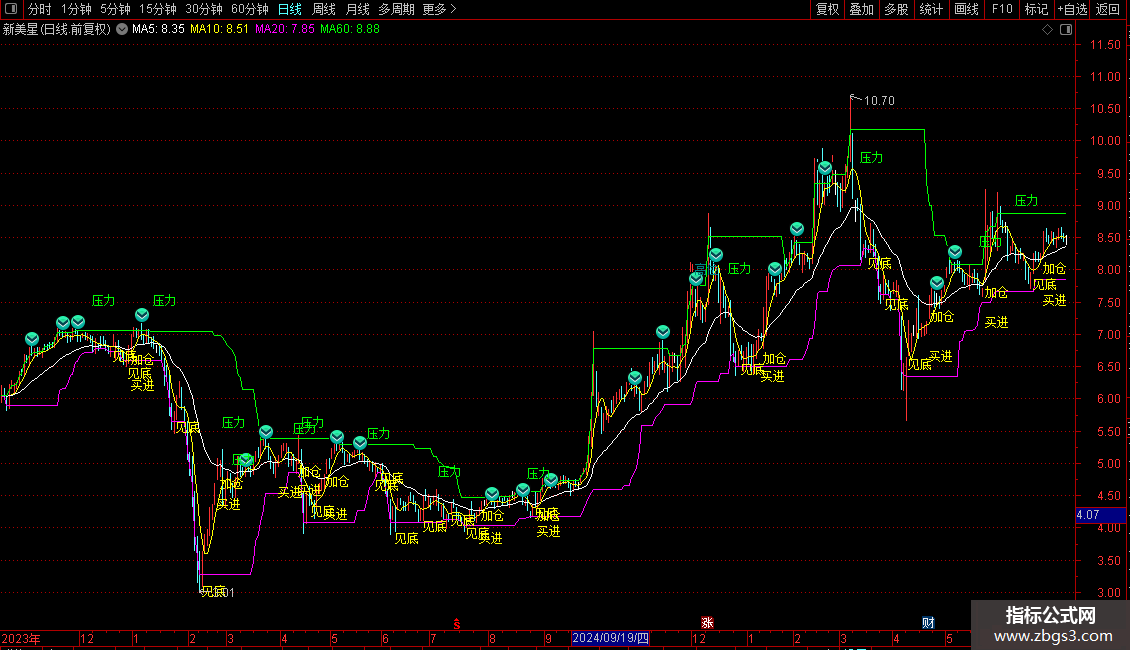Viewport: 1130px width, 650px height.
Task: Click the 新美星(日线.前复权) stock title
Action: tap(57, 30)
